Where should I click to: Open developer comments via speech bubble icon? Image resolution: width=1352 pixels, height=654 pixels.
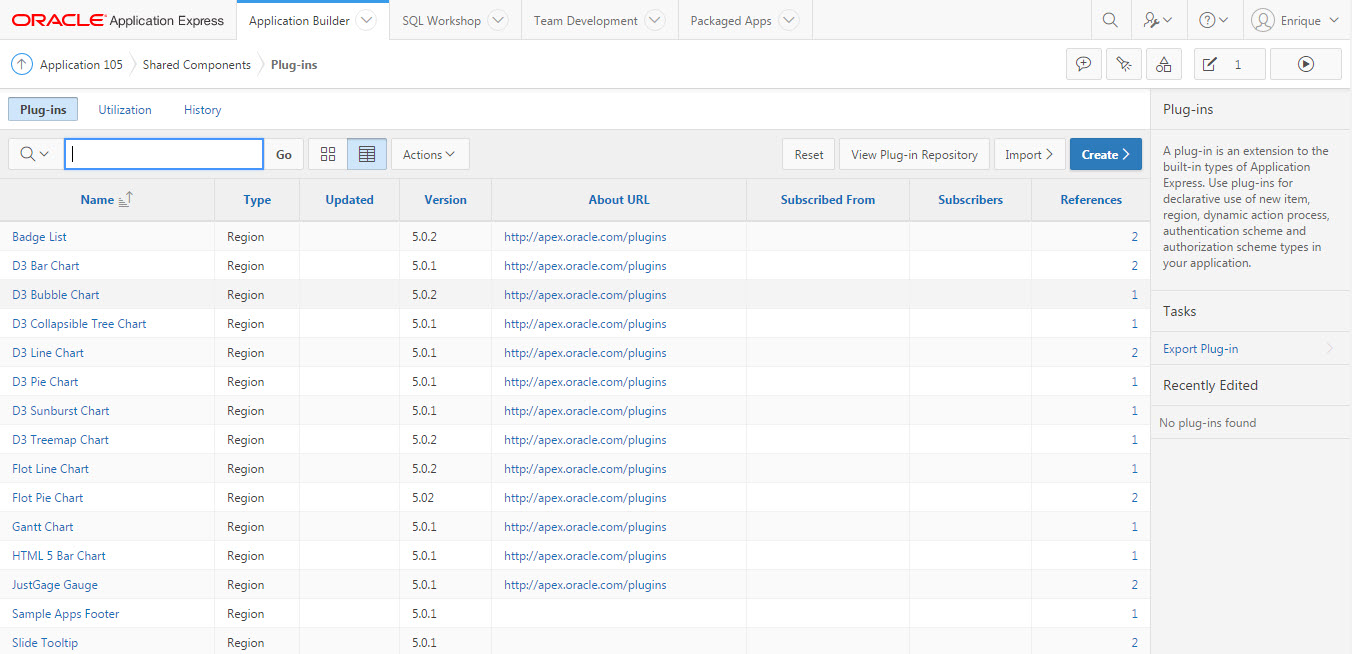1084,63
